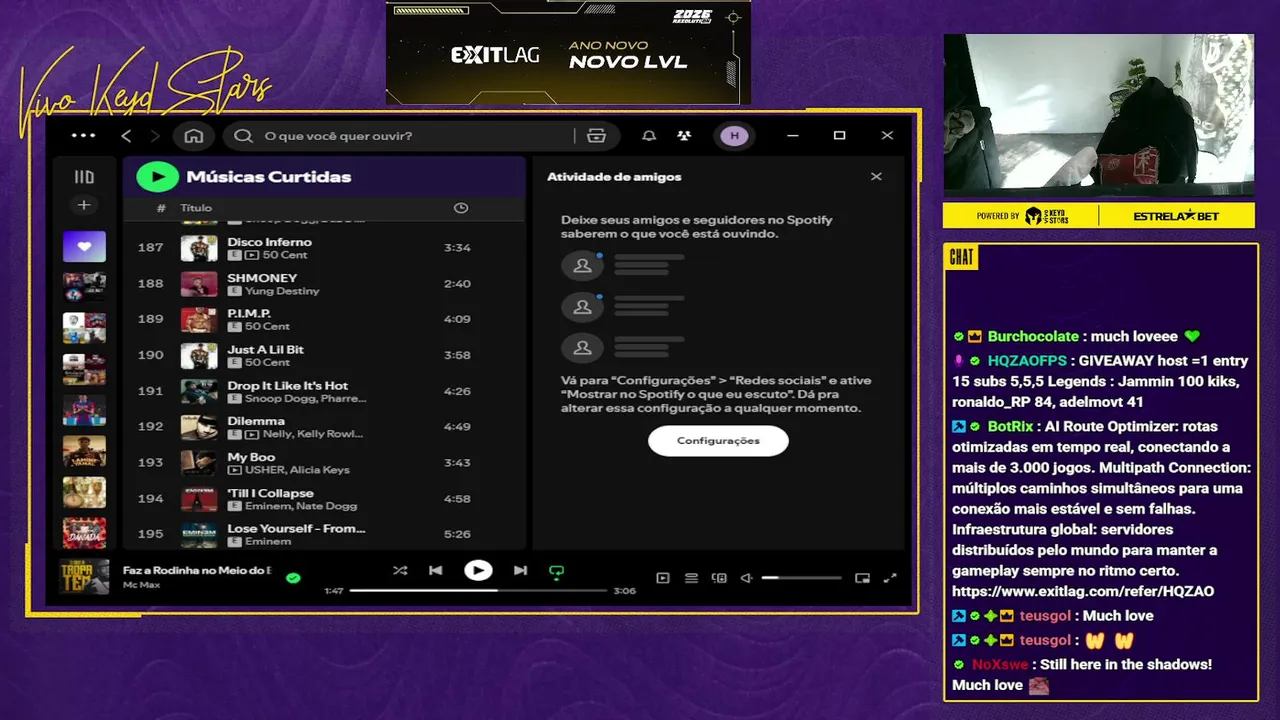The image size is (1280, 720).
Task: Go forward with the right arrow
Action: pyautogui.click(x=155, y=136)
